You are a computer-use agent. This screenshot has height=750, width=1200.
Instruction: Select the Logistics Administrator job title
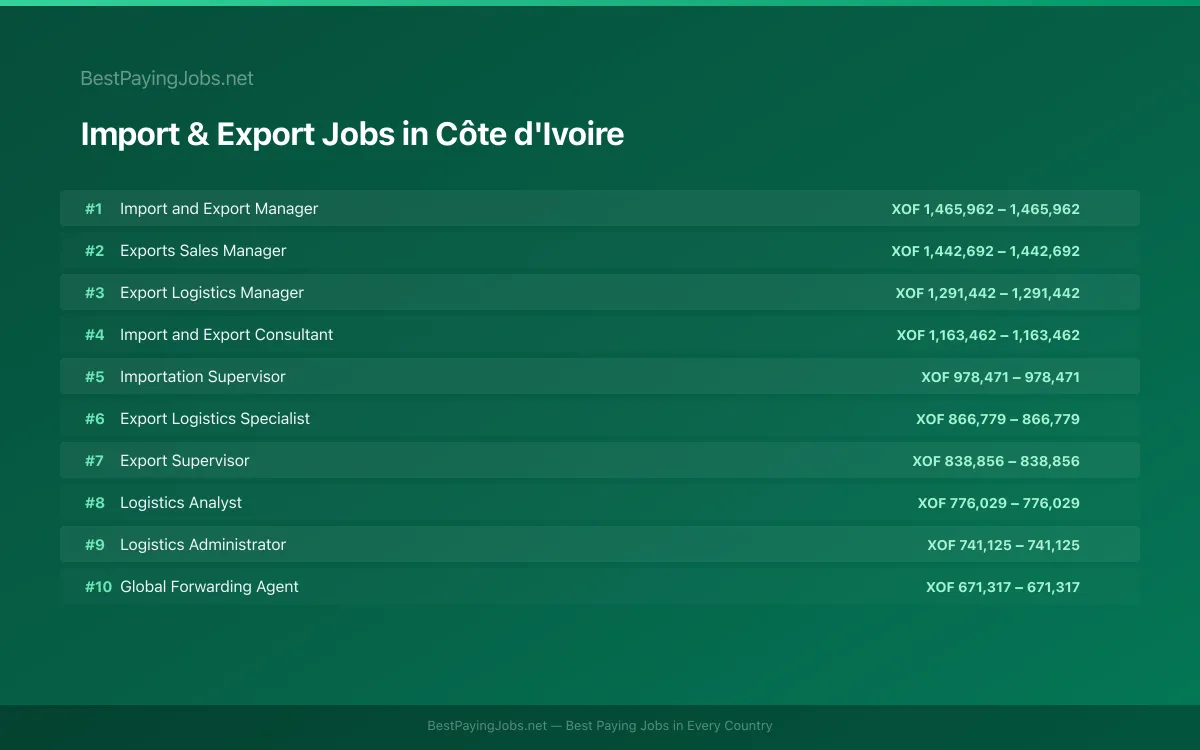tap(203, 545)
